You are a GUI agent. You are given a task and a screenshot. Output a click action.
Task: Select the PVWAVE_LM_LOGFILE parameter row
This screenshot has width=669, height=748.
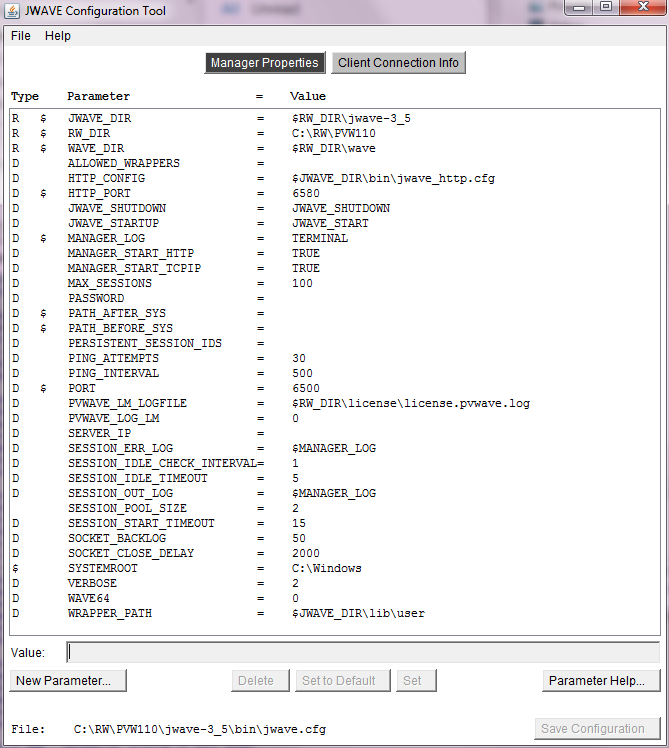click(127, 403)
